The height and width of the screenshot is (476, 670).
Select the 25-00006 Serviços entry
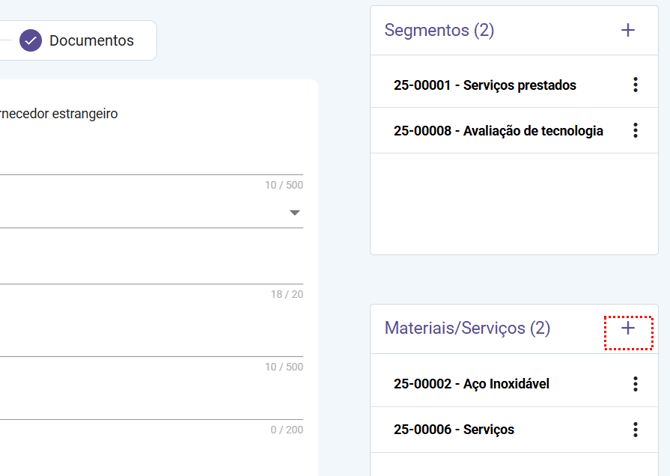click(x=454, y=430)
